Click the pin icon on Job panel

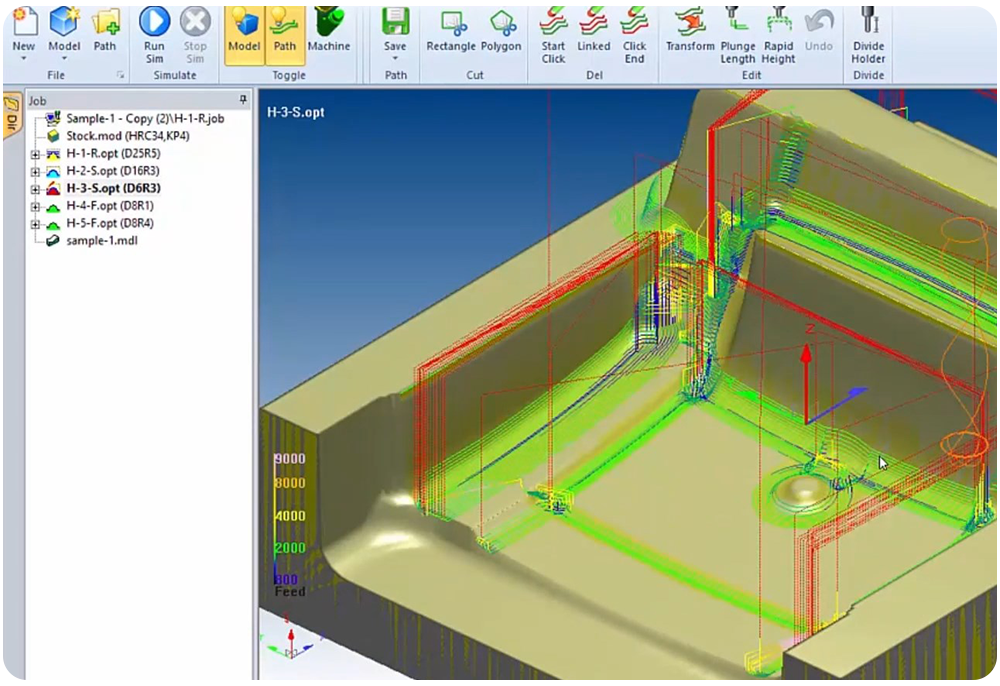242,100
